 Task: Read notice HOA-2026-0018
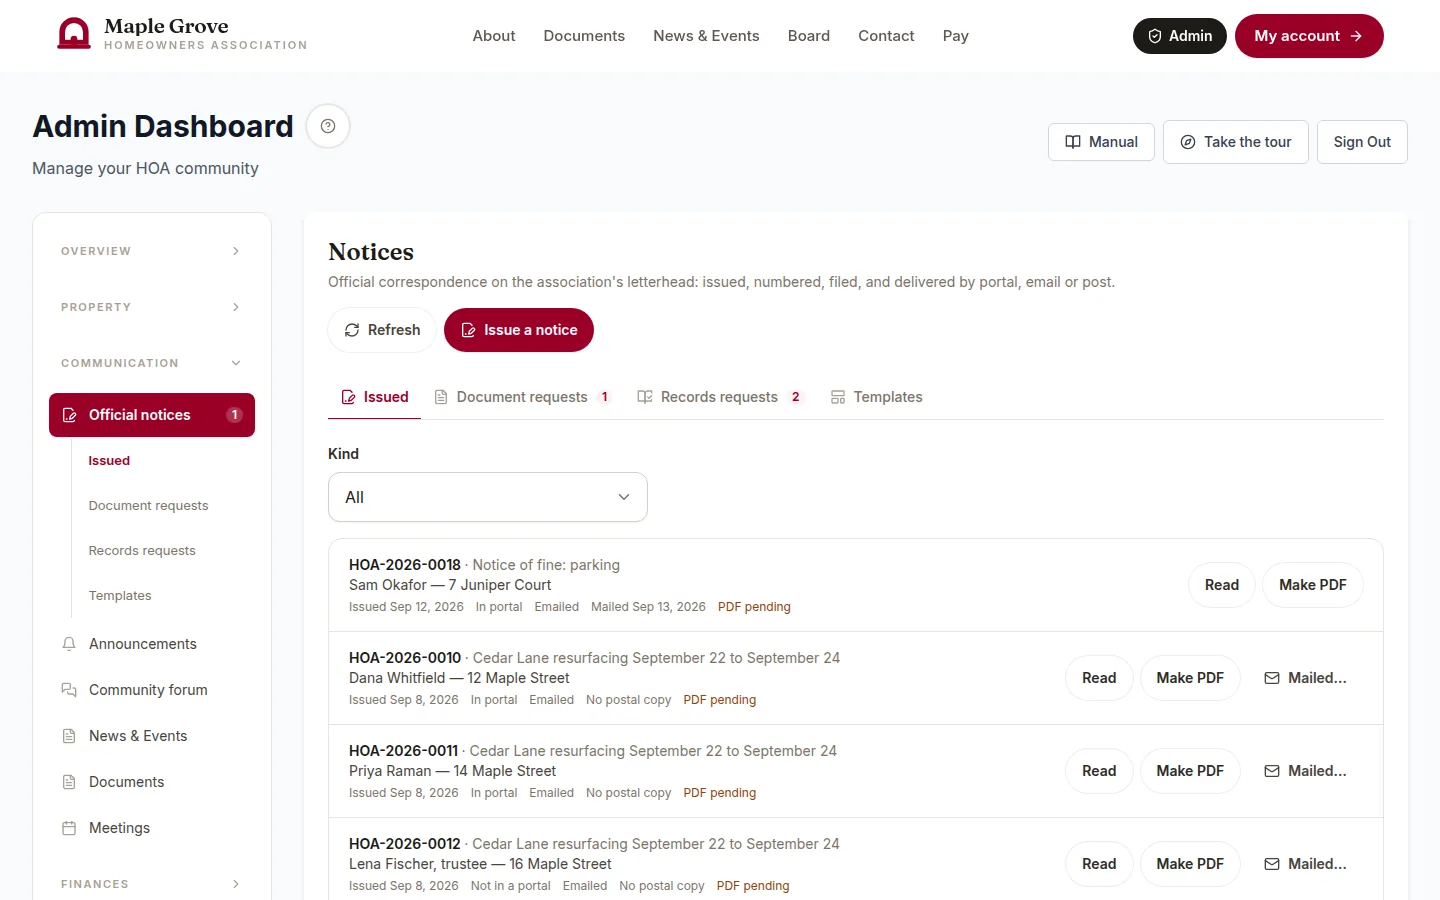tap(1222, 585)
